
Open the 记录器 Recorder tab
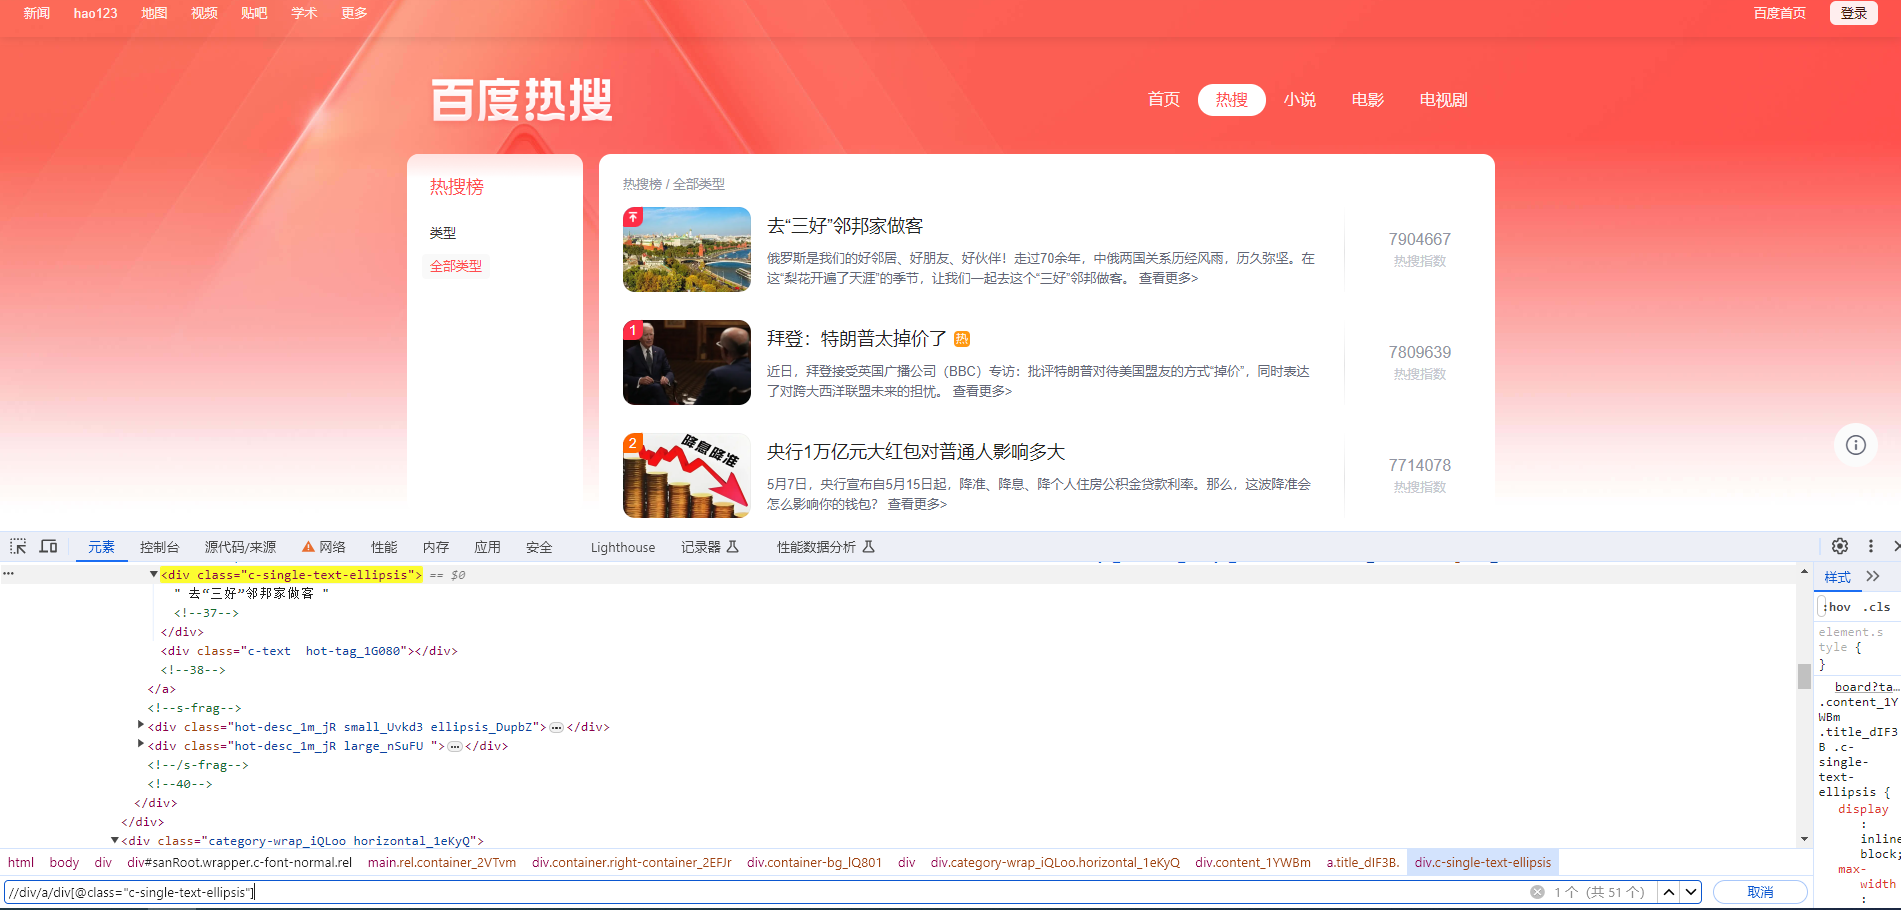pyautogui.click(x=710, y=547)
